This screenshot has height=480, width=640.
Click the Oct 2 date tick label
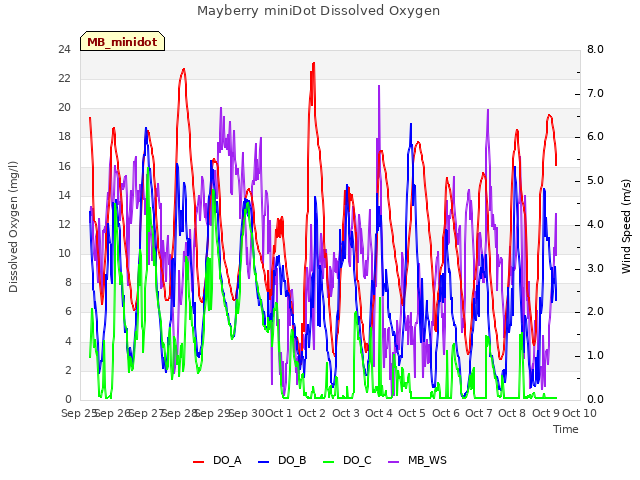[312, 413]
